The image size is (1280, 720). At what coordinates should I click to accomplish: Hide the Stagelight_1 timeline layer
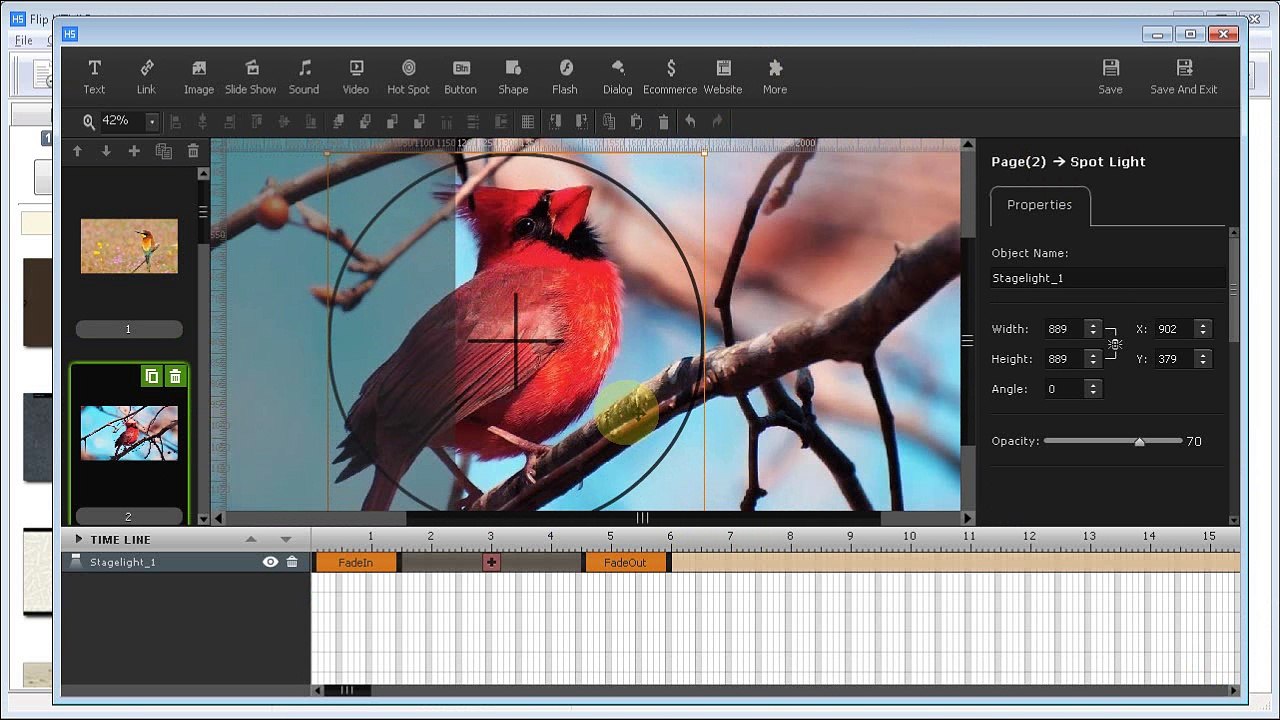pyautogui.click(x=270, y=562)
